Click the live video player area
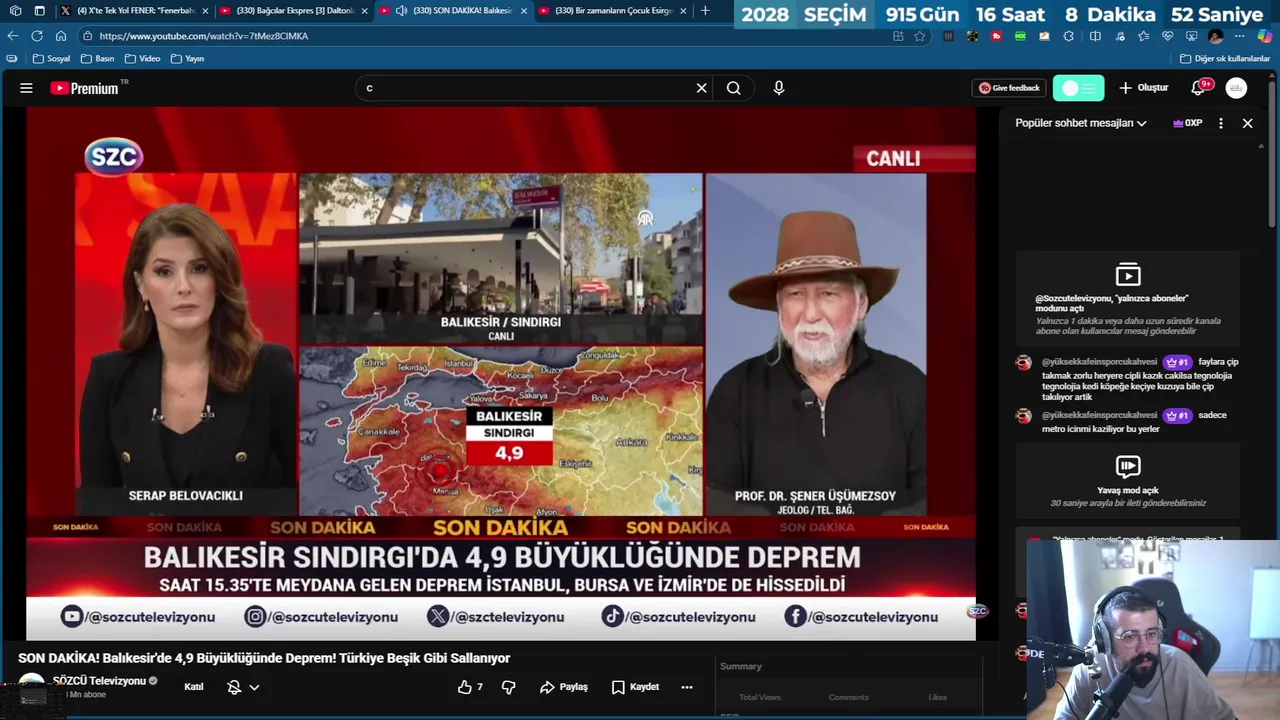This screenshot has width=1280, height=720. [500, 372]
